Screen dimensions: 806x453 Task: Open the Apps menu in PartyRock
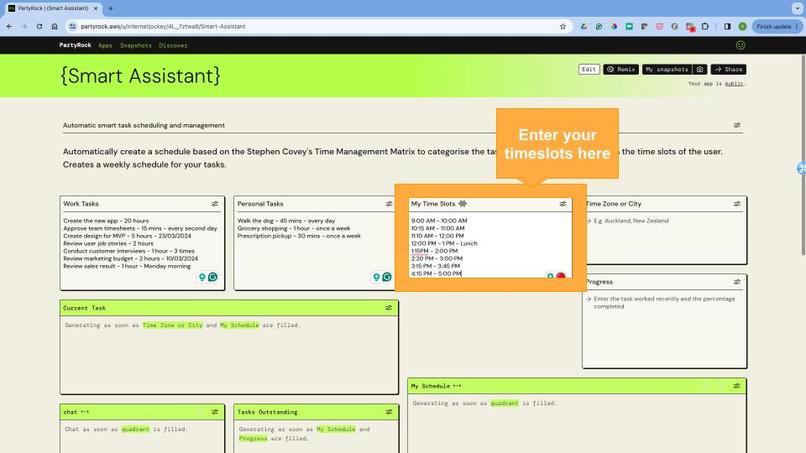(105, 45)
